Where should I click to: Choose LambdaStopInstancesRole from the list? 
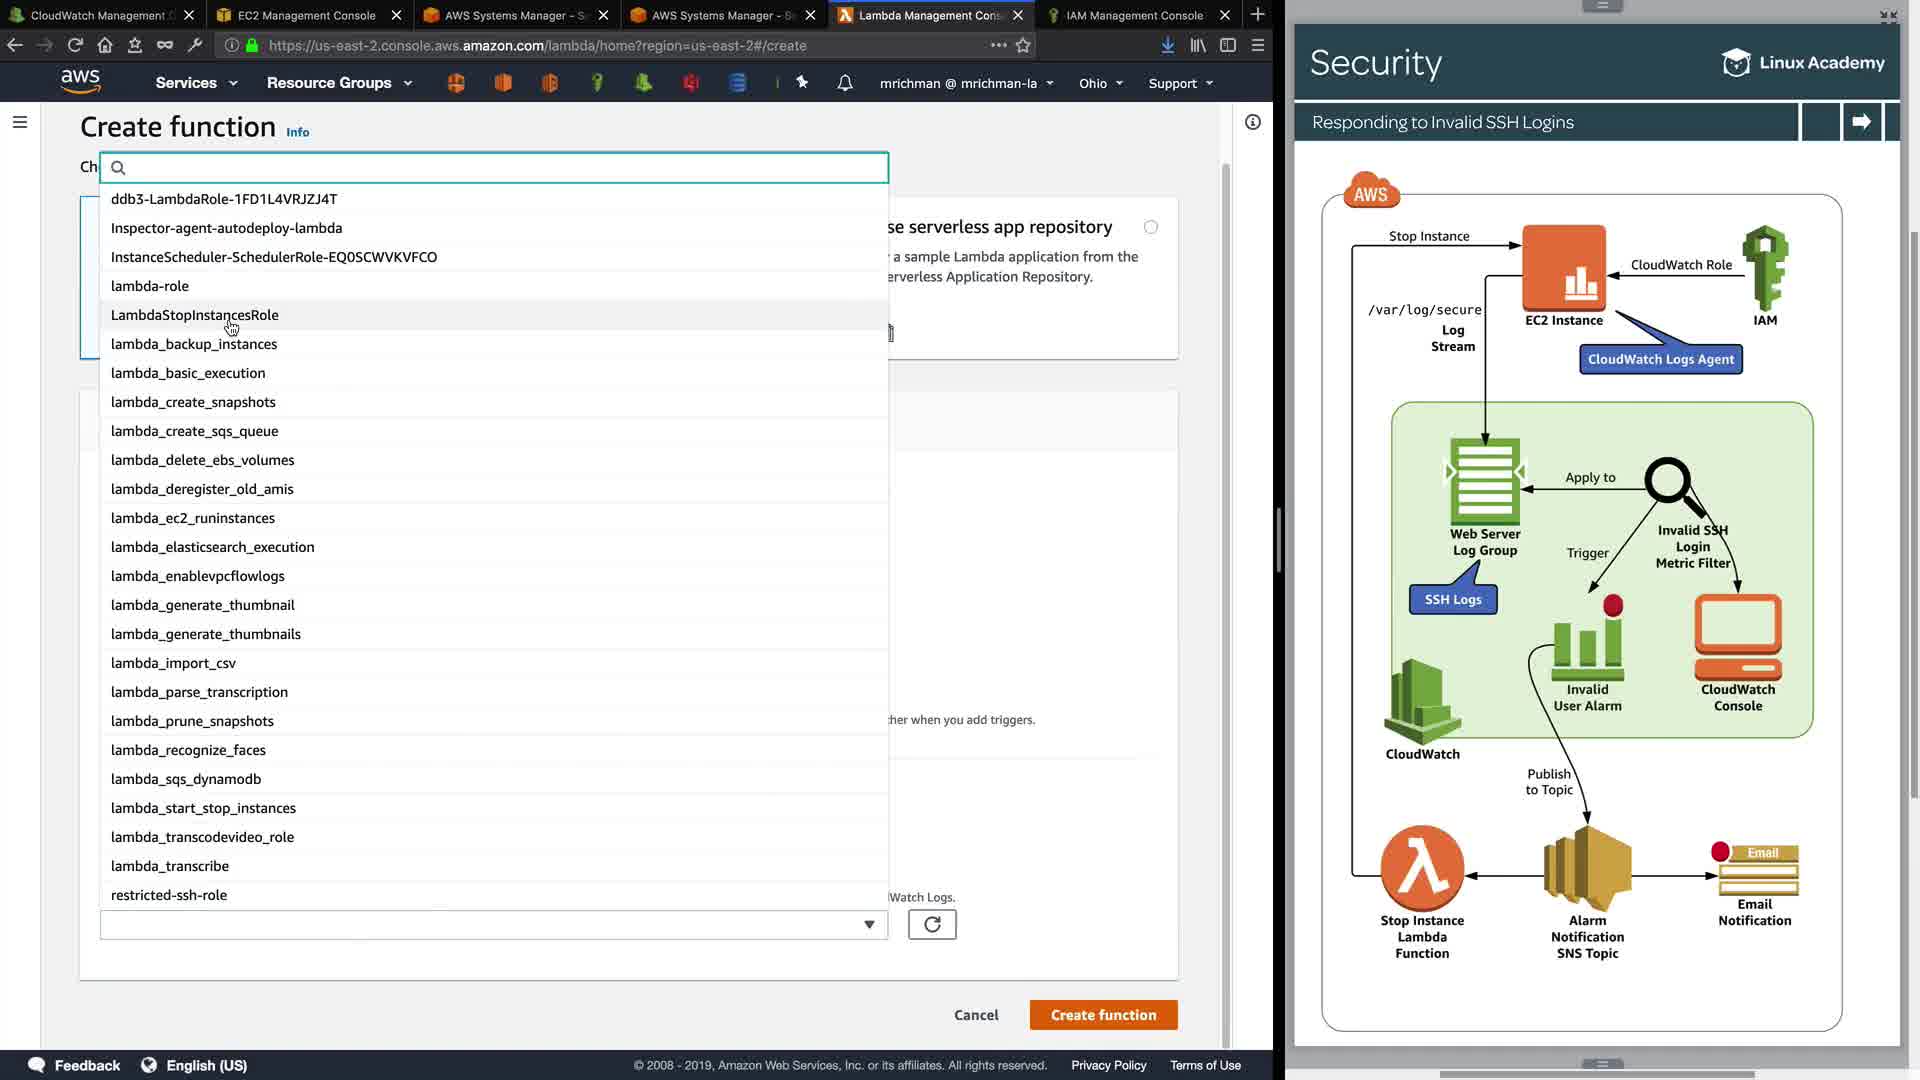pos(195,315)
